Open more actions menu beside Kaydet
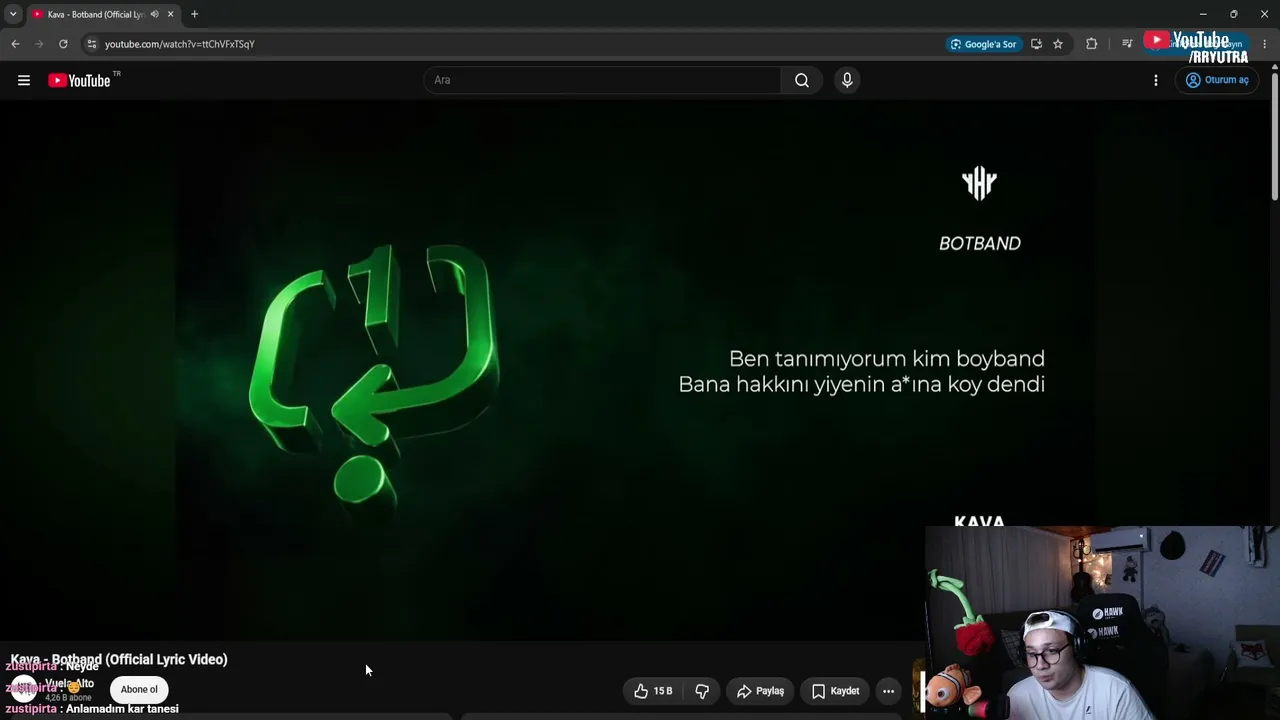The image size is (1280, 720). click(x=888, y=691)
